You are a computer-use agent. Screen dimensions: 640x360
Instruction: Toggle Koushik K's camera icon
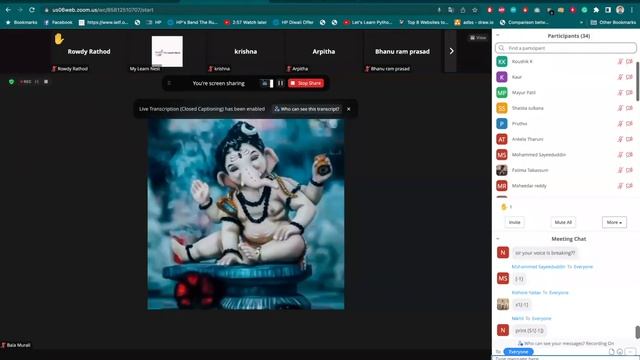point(629,61)
